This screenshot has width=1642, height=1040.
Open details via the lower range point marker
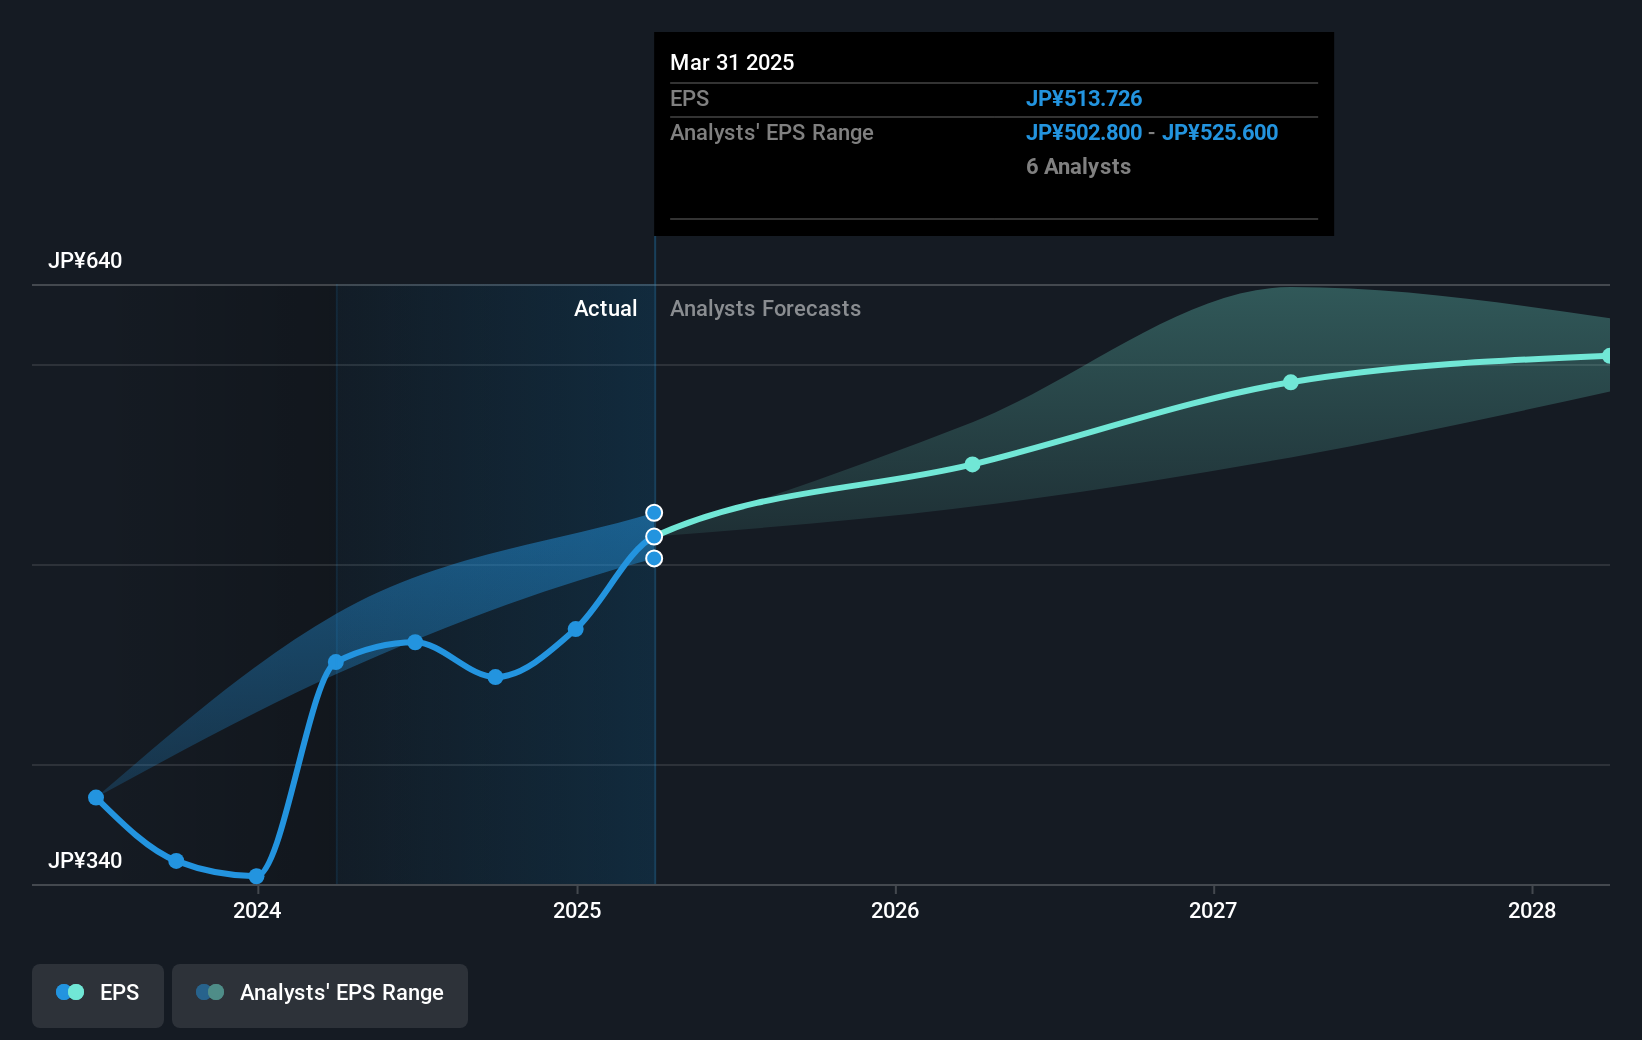655,560
